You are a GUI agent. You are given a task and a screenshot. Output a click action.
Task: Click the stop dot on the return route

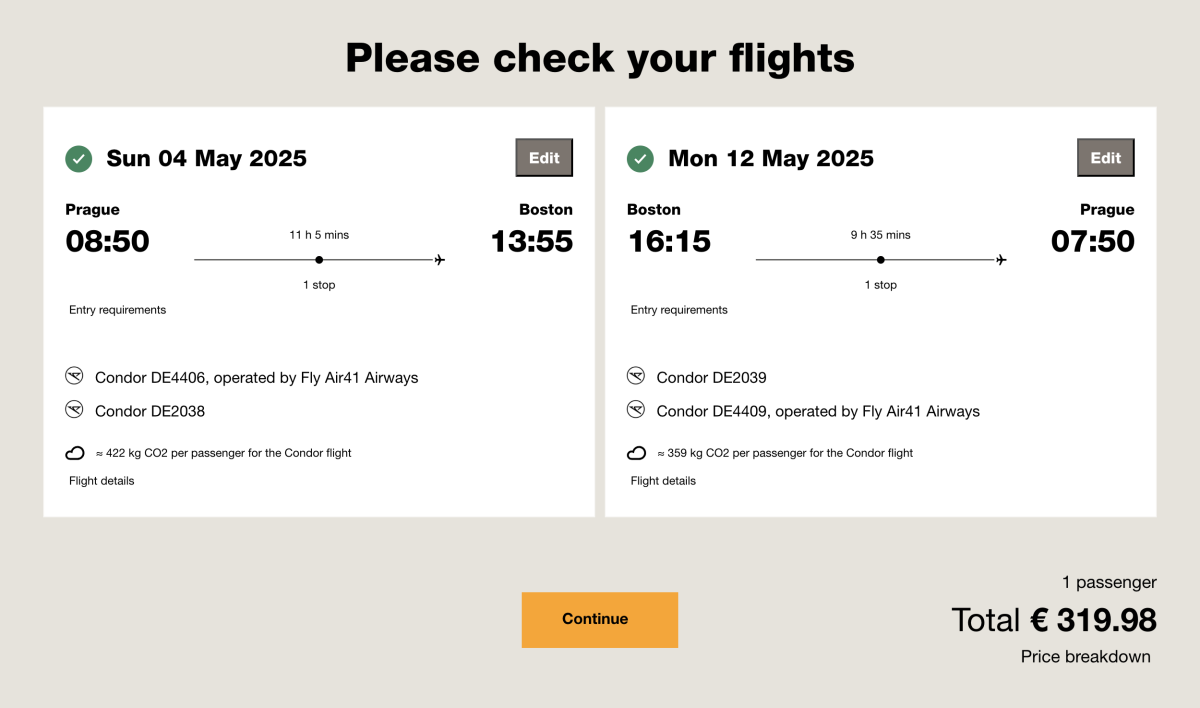click(x=881, y=260)
